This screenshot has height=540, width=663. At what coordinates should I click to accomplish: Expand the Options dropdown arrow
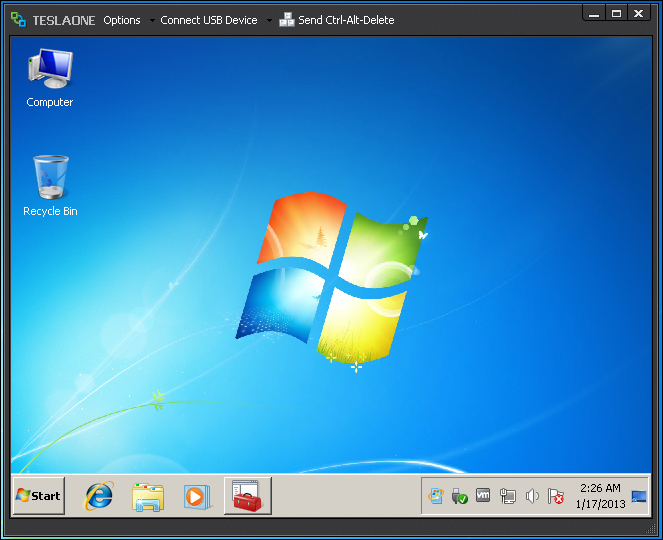[x=152, y=20]
